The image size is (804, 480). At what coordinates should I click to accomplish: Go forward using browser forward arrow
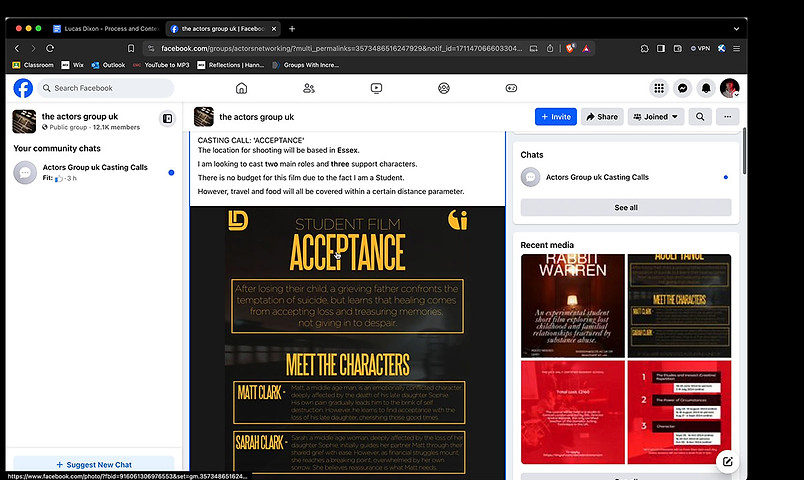(33, 48)
